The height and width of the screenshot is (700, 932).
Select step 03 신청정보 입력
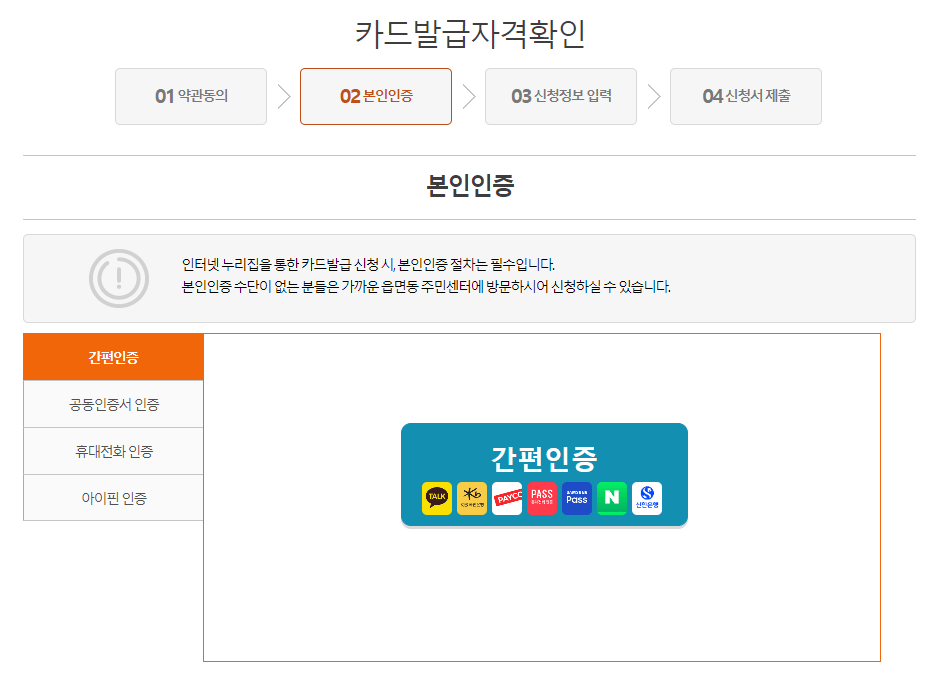[x=560, y=96]
